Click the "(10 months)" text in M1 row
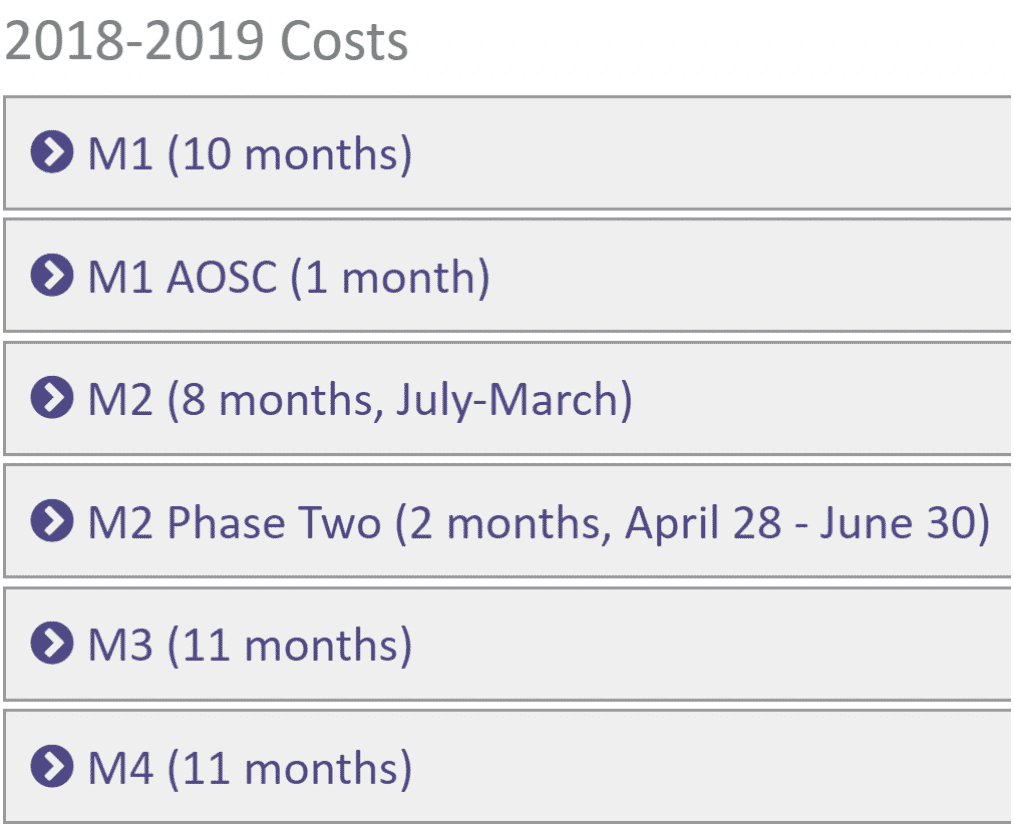 tap(290, 155)
